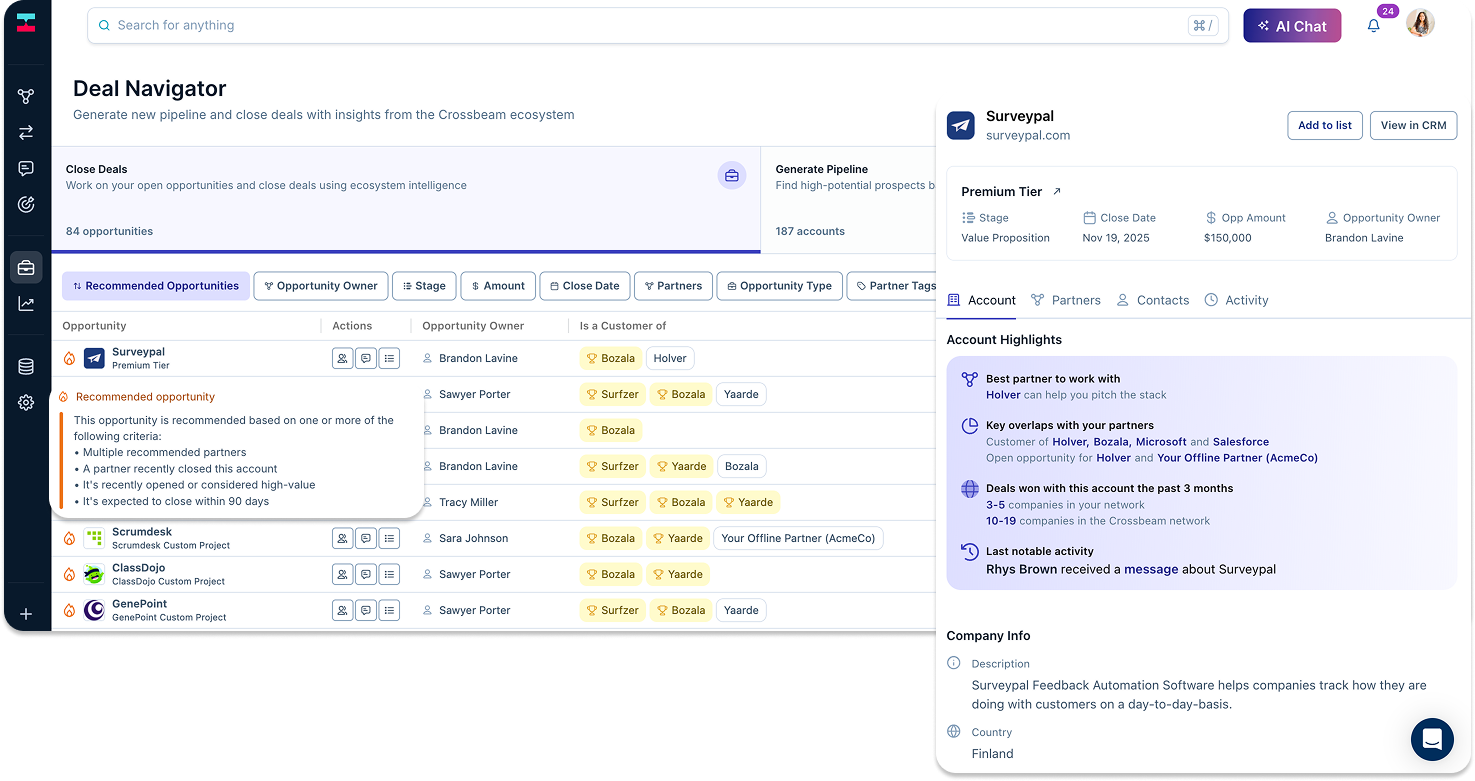Click the Add to list button

click(1324, 125)
